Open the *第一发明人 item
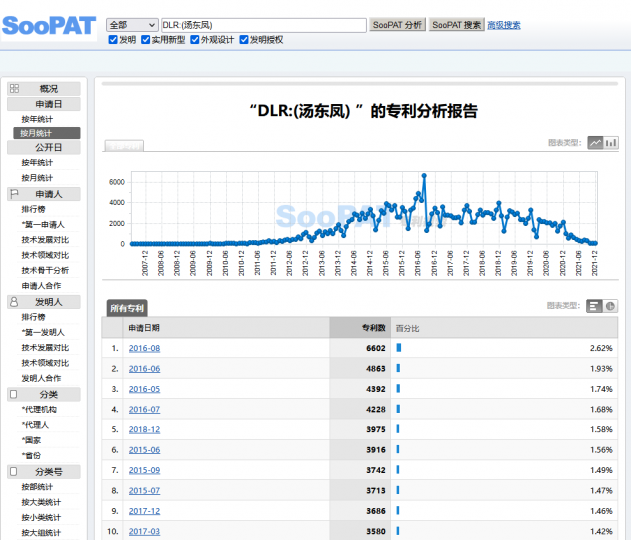631x540 pixels. pyautogui.click(x=43, y=332)
